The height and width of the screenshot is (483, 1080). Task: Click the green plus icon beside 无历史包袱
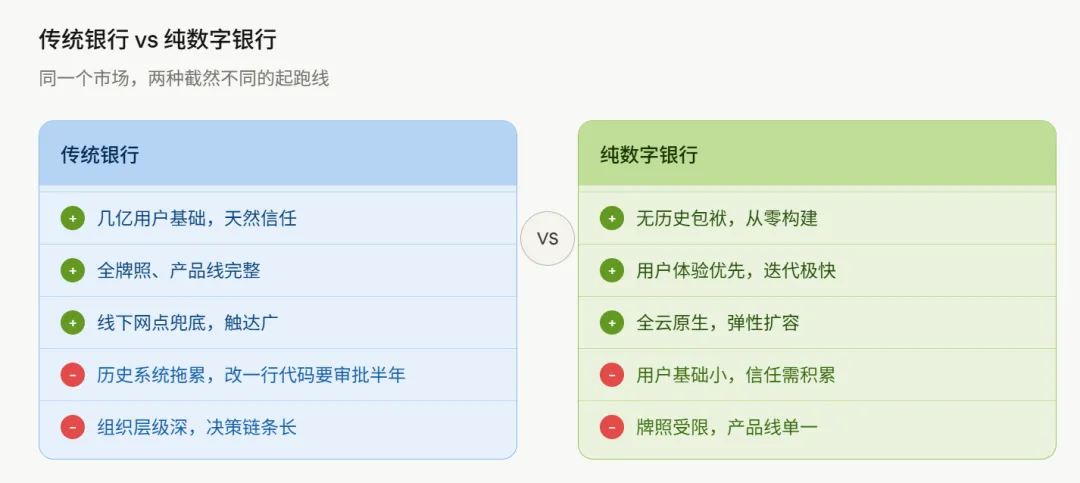(x=612, y=218)
